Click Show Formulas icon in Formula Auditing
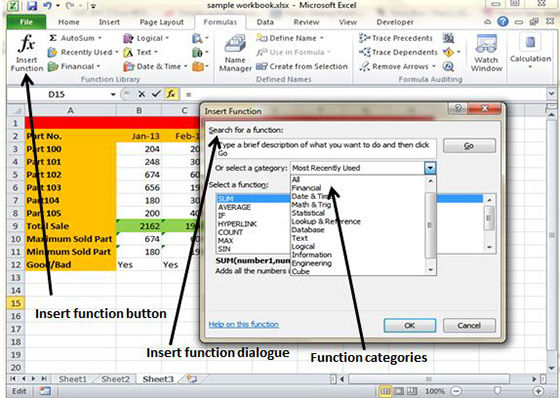The width and height of the screenshot is (560, 398). [x=448, y=38]
